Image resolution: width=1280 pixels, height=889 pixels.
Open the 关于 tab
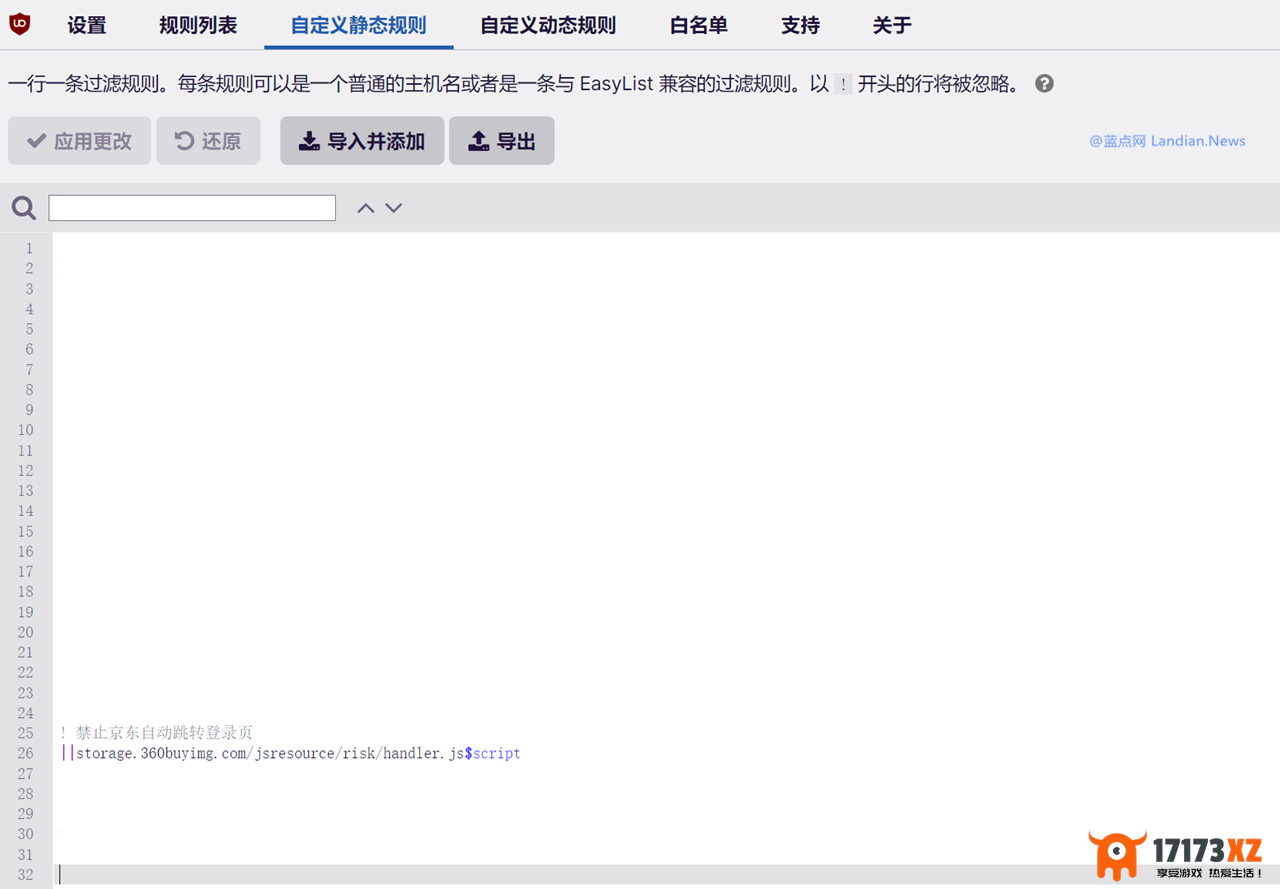coord(892,25)
